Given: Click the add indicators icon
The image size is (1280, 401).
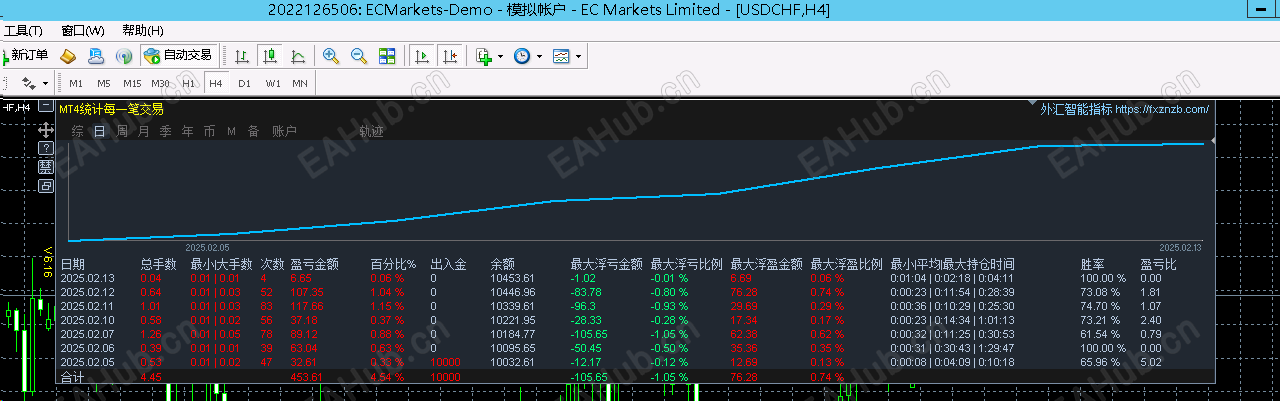Looking at the screenshot, I should 484,56.
